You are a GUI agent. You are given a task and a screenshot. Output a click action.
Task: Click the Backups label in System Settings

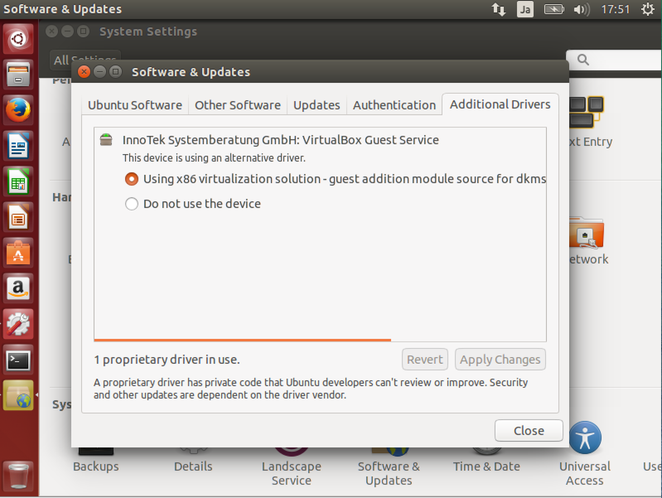[96, 466]
